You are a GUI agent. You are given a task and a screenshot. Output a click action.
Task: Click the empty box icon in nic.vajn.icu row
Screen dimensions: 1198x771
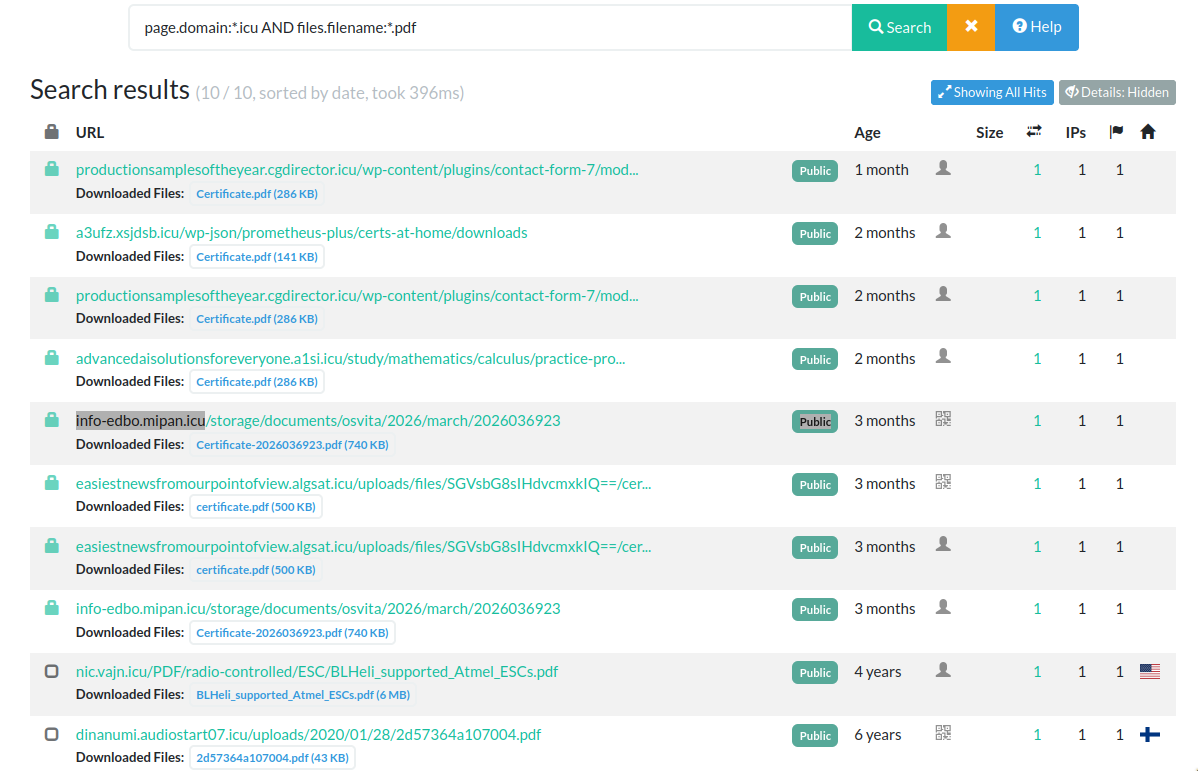51,671
